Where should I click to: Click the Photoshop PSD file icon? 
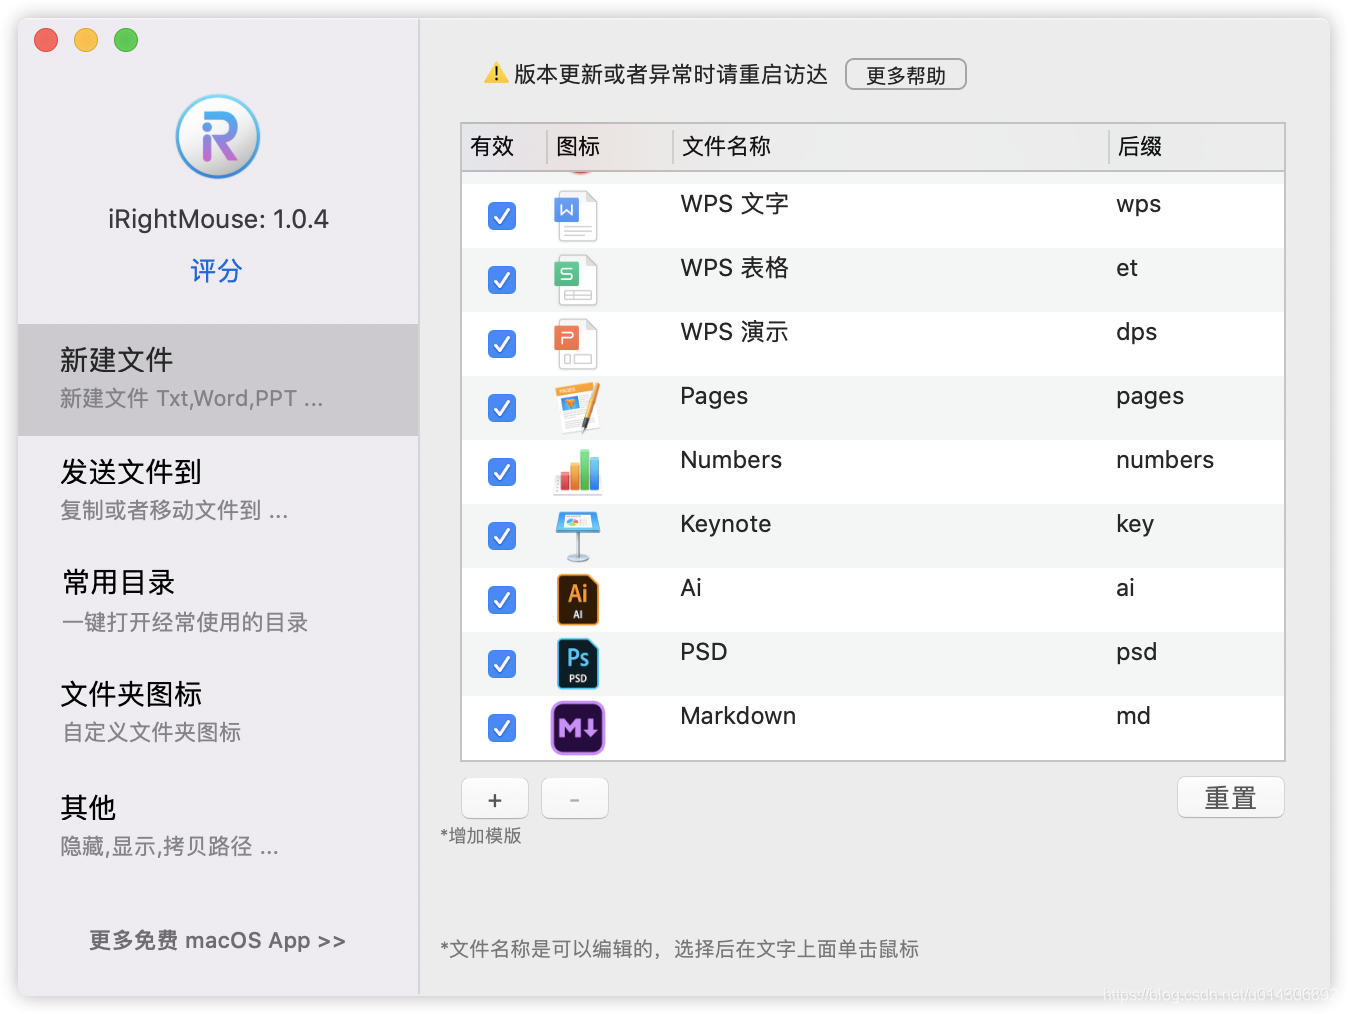point(578,664)
